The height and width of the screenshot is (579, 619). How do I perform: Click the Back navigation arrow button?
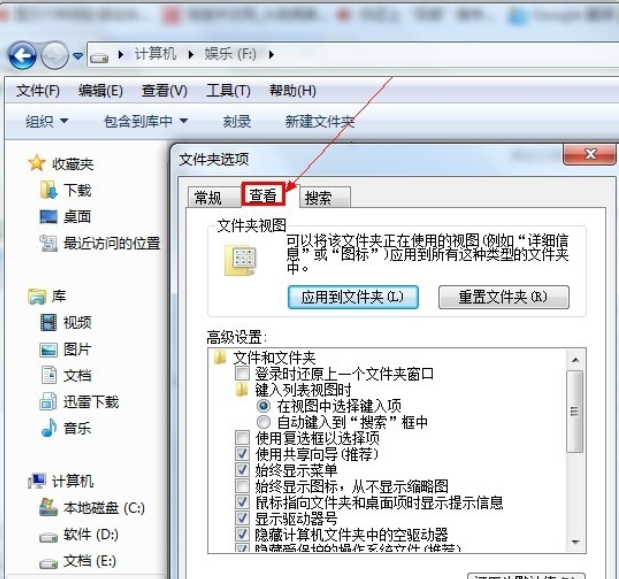22,55
